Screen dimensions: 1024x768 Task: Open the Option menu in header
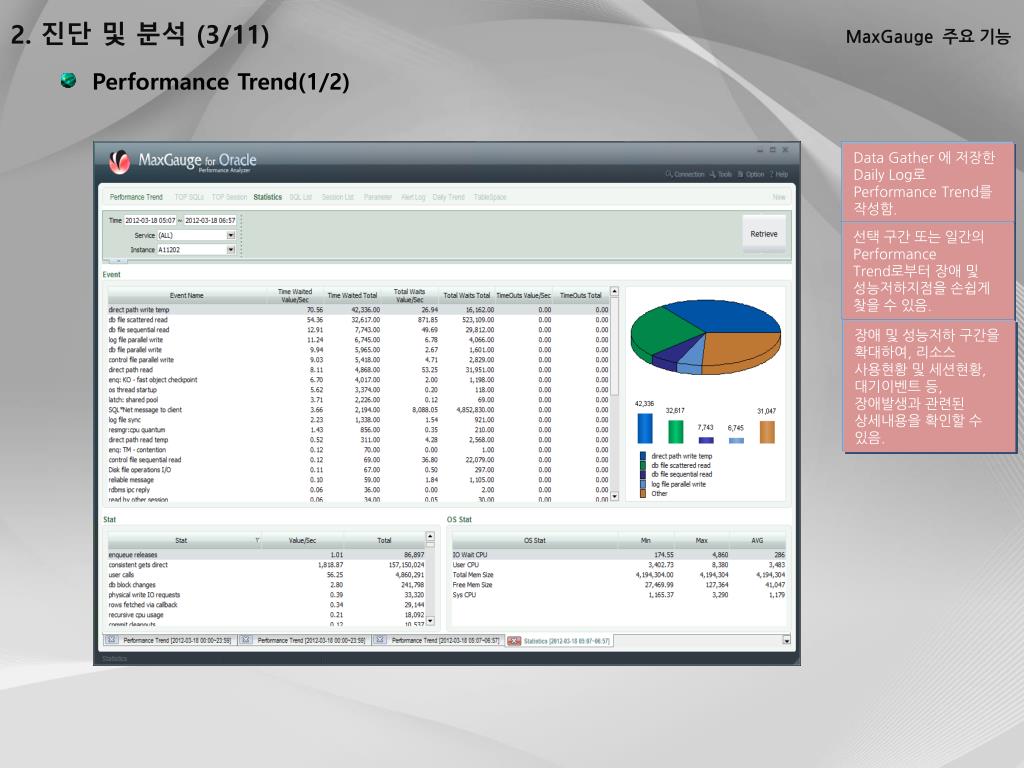[751, 174]
